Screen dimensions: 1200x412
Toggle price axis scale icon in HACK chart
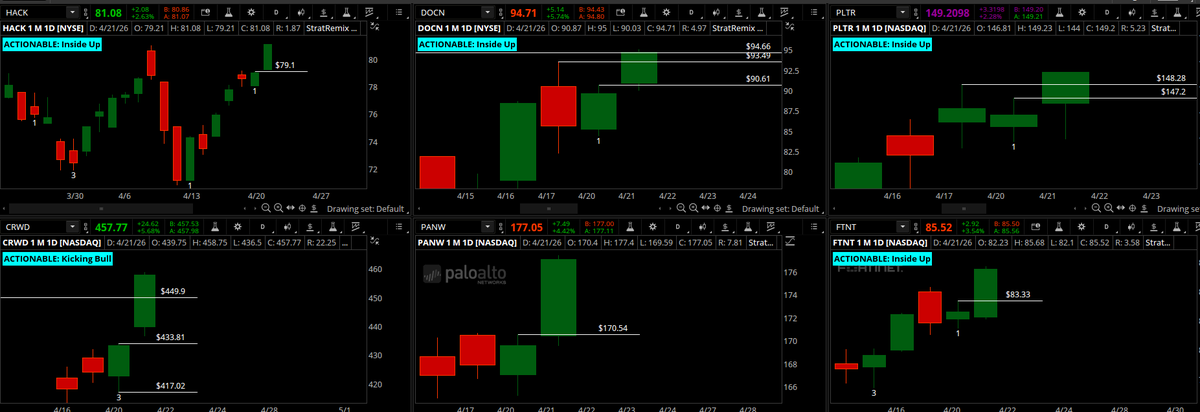point(376,26)
